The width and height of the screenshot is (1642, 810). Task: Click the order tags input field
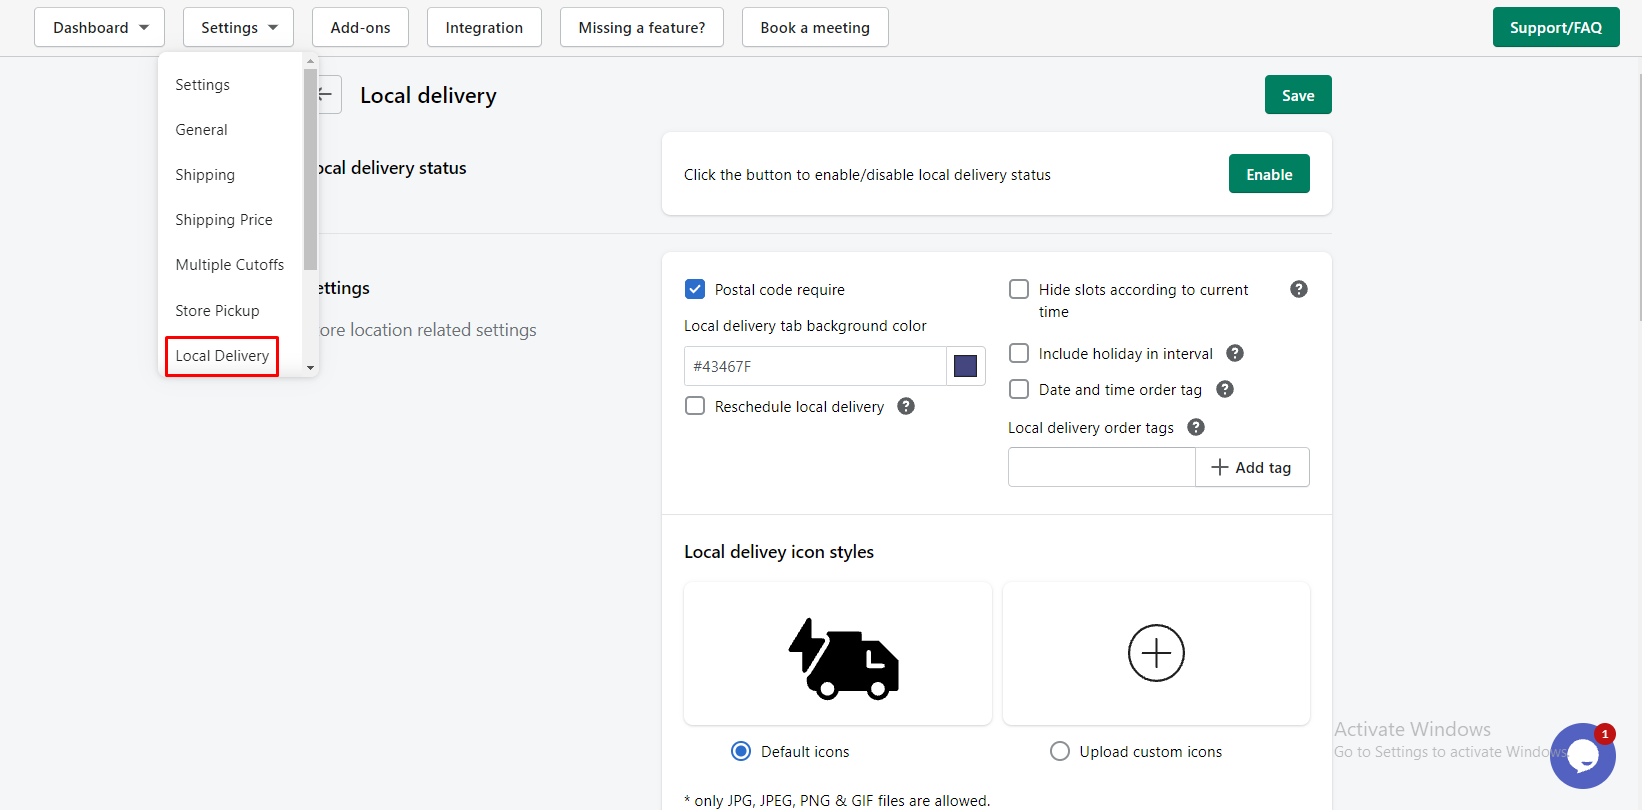(1102, 467)
